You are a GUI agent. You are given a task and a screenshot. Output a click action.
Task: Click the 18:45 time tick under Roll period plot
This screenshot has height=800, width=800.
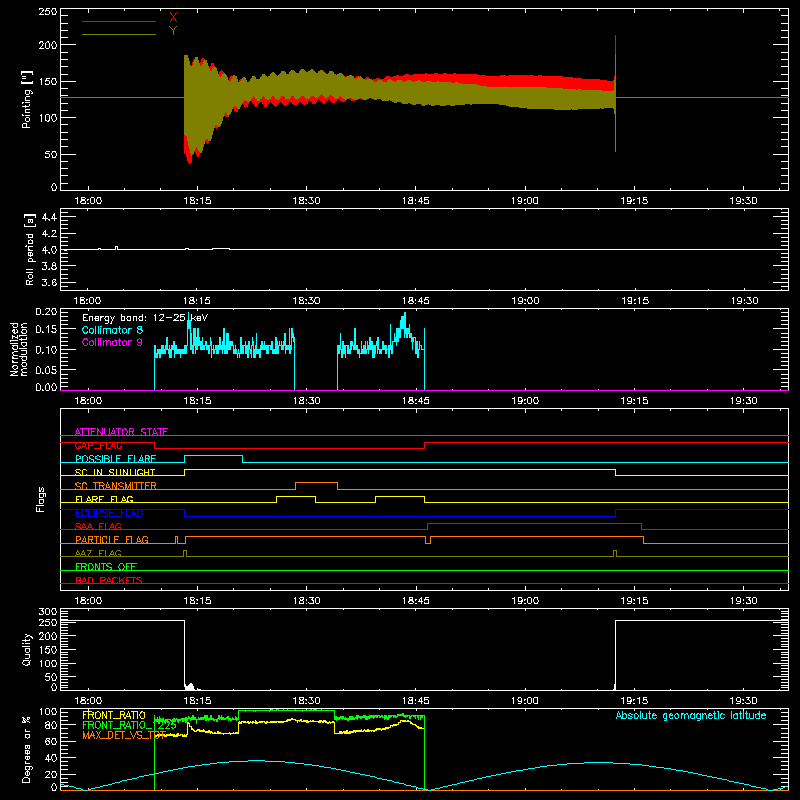[x=416, y=301]
